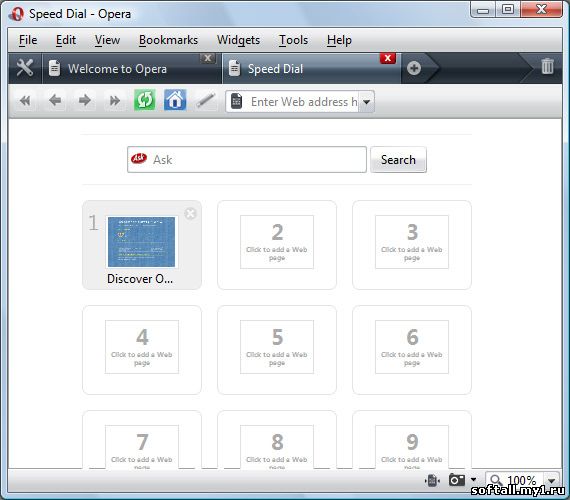This screenshot has width=570, height=500.
Task: Click the Ask search engine logo
Action: (139, 159)
